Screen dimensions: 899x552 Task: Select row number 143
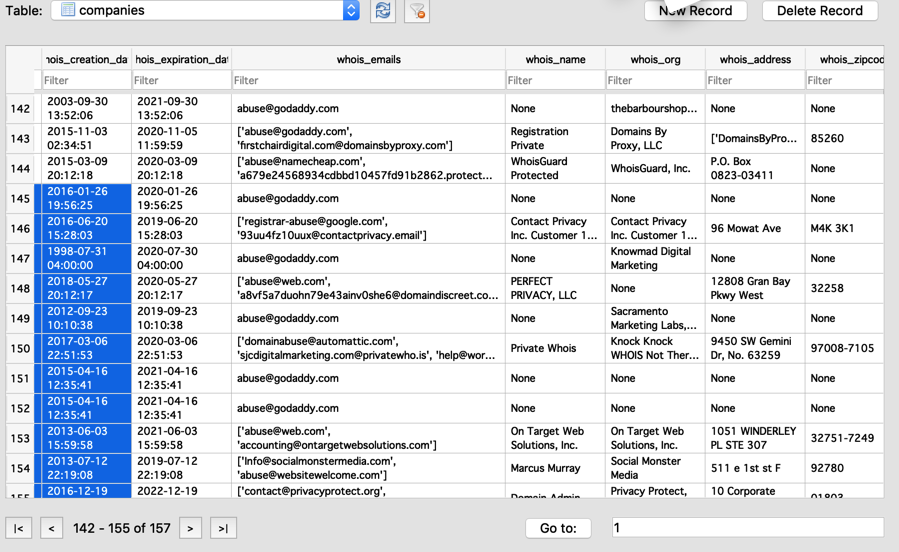[x=20, y=138]
